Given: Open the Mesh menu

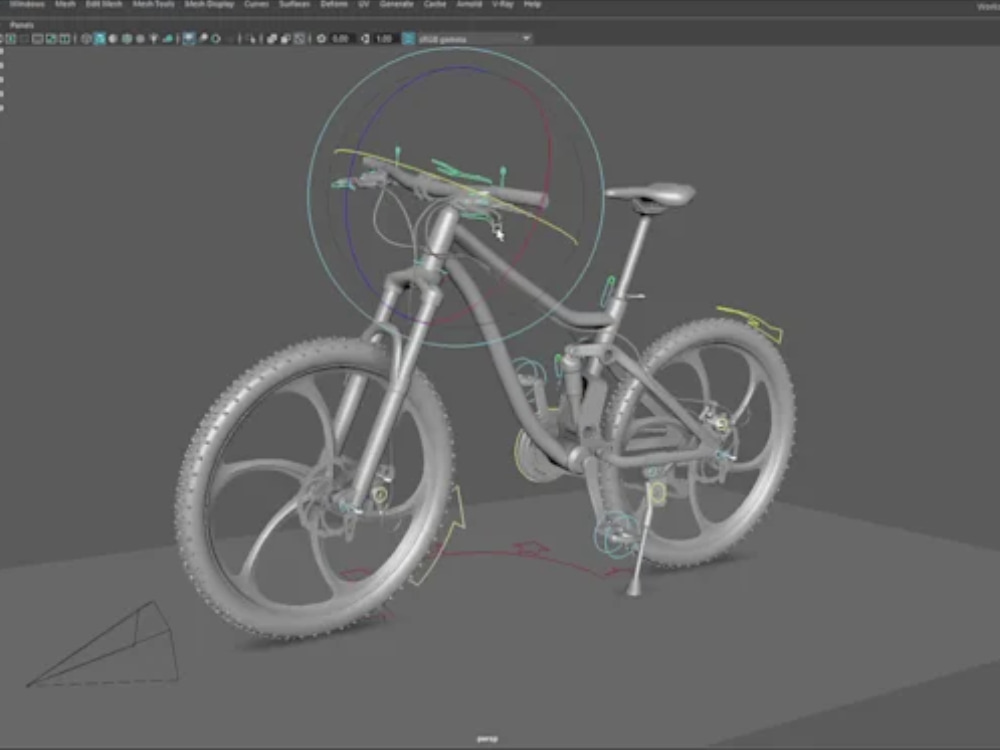Looking at the screenshot, I should click(65, 4).
